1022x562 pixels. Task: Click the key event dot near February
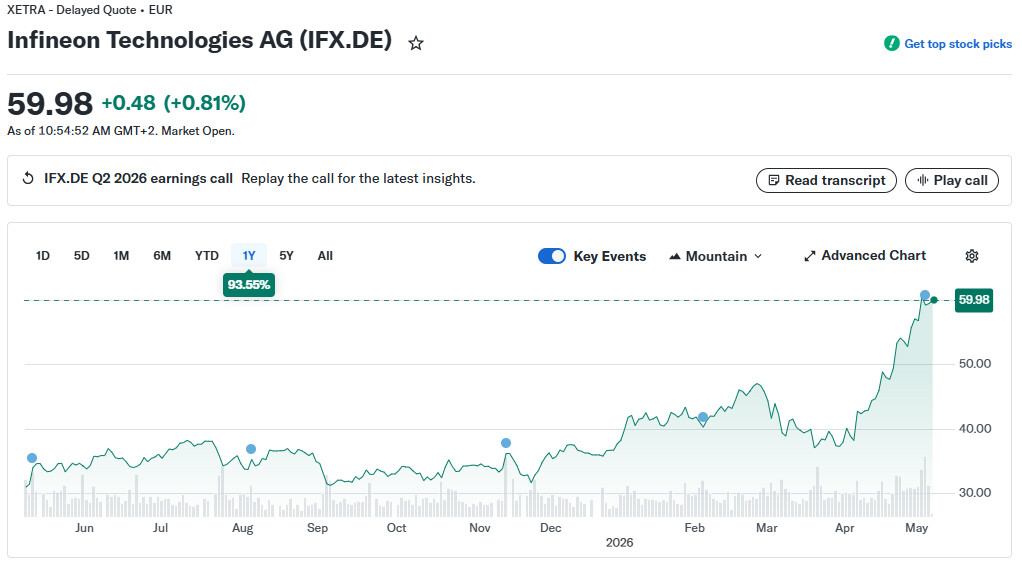(703, 417)
